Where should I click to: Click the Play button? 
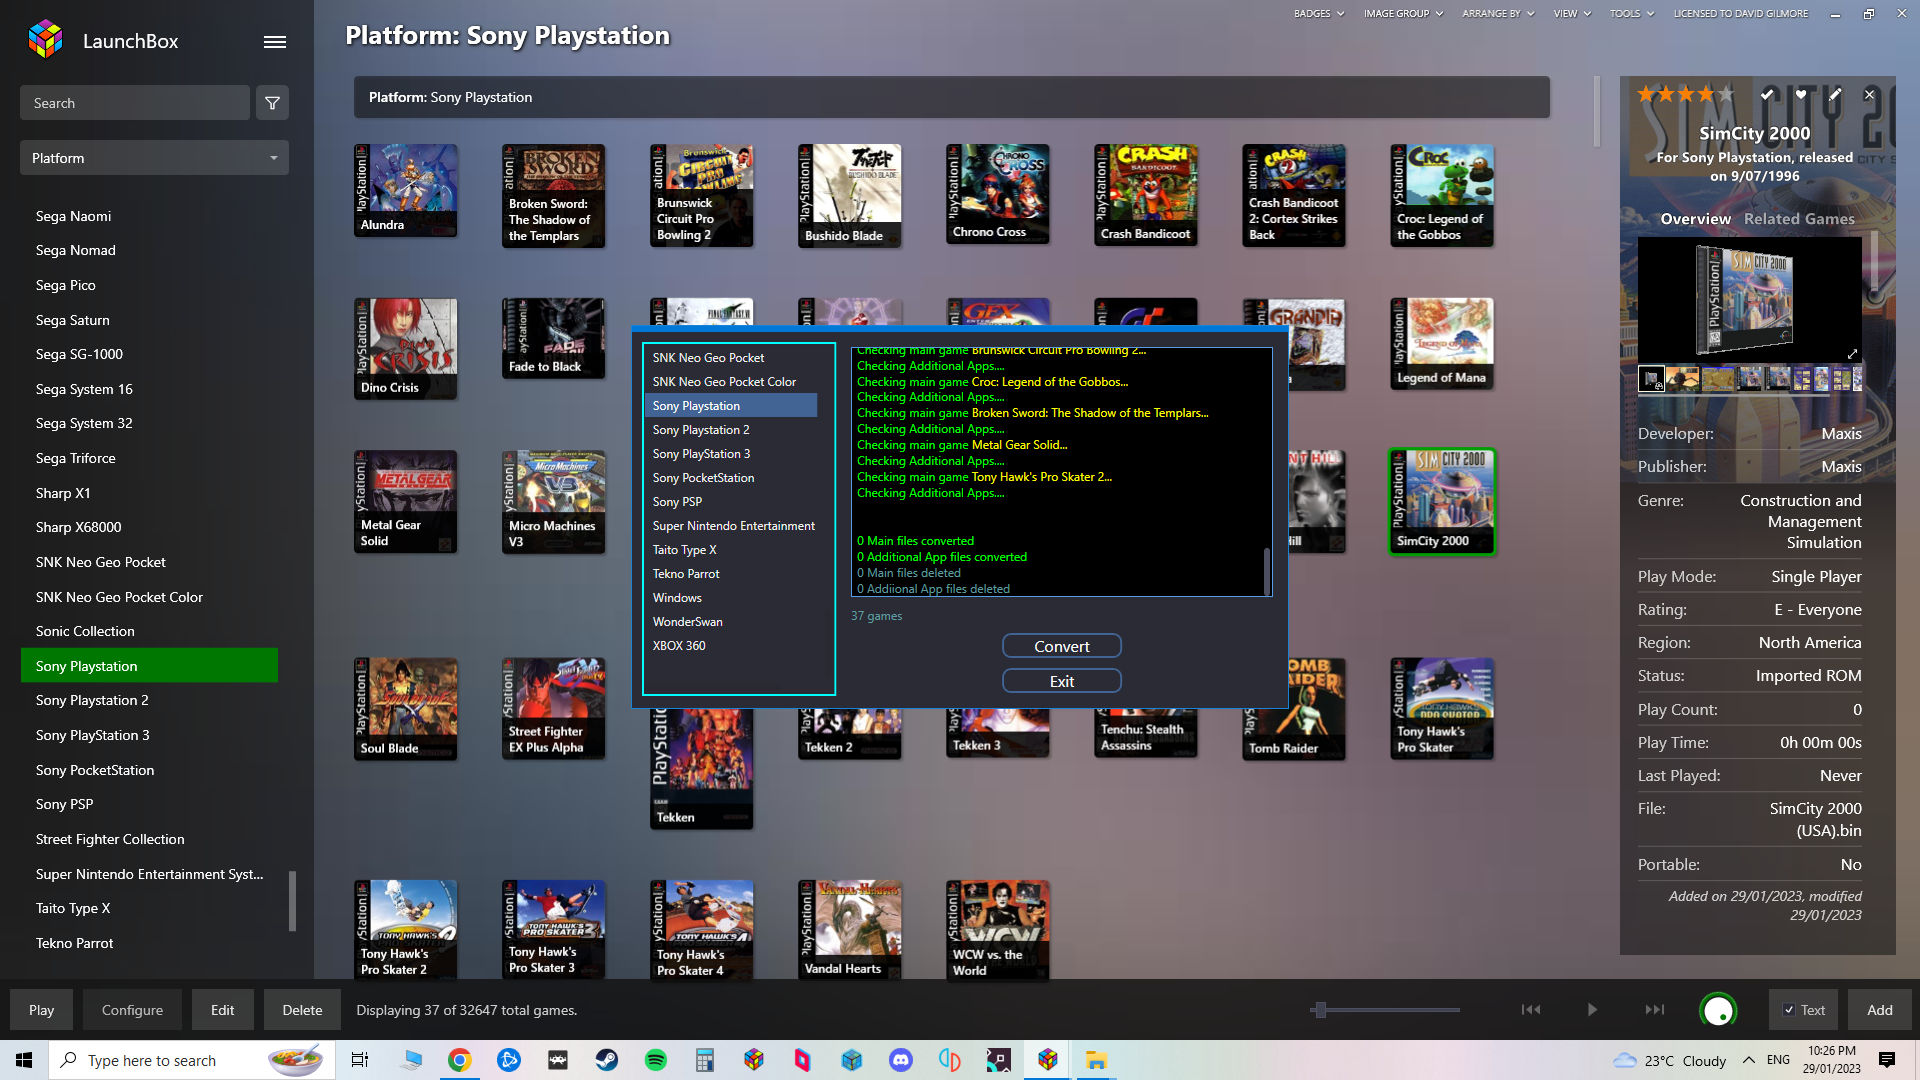click(x=41, y=1010)
